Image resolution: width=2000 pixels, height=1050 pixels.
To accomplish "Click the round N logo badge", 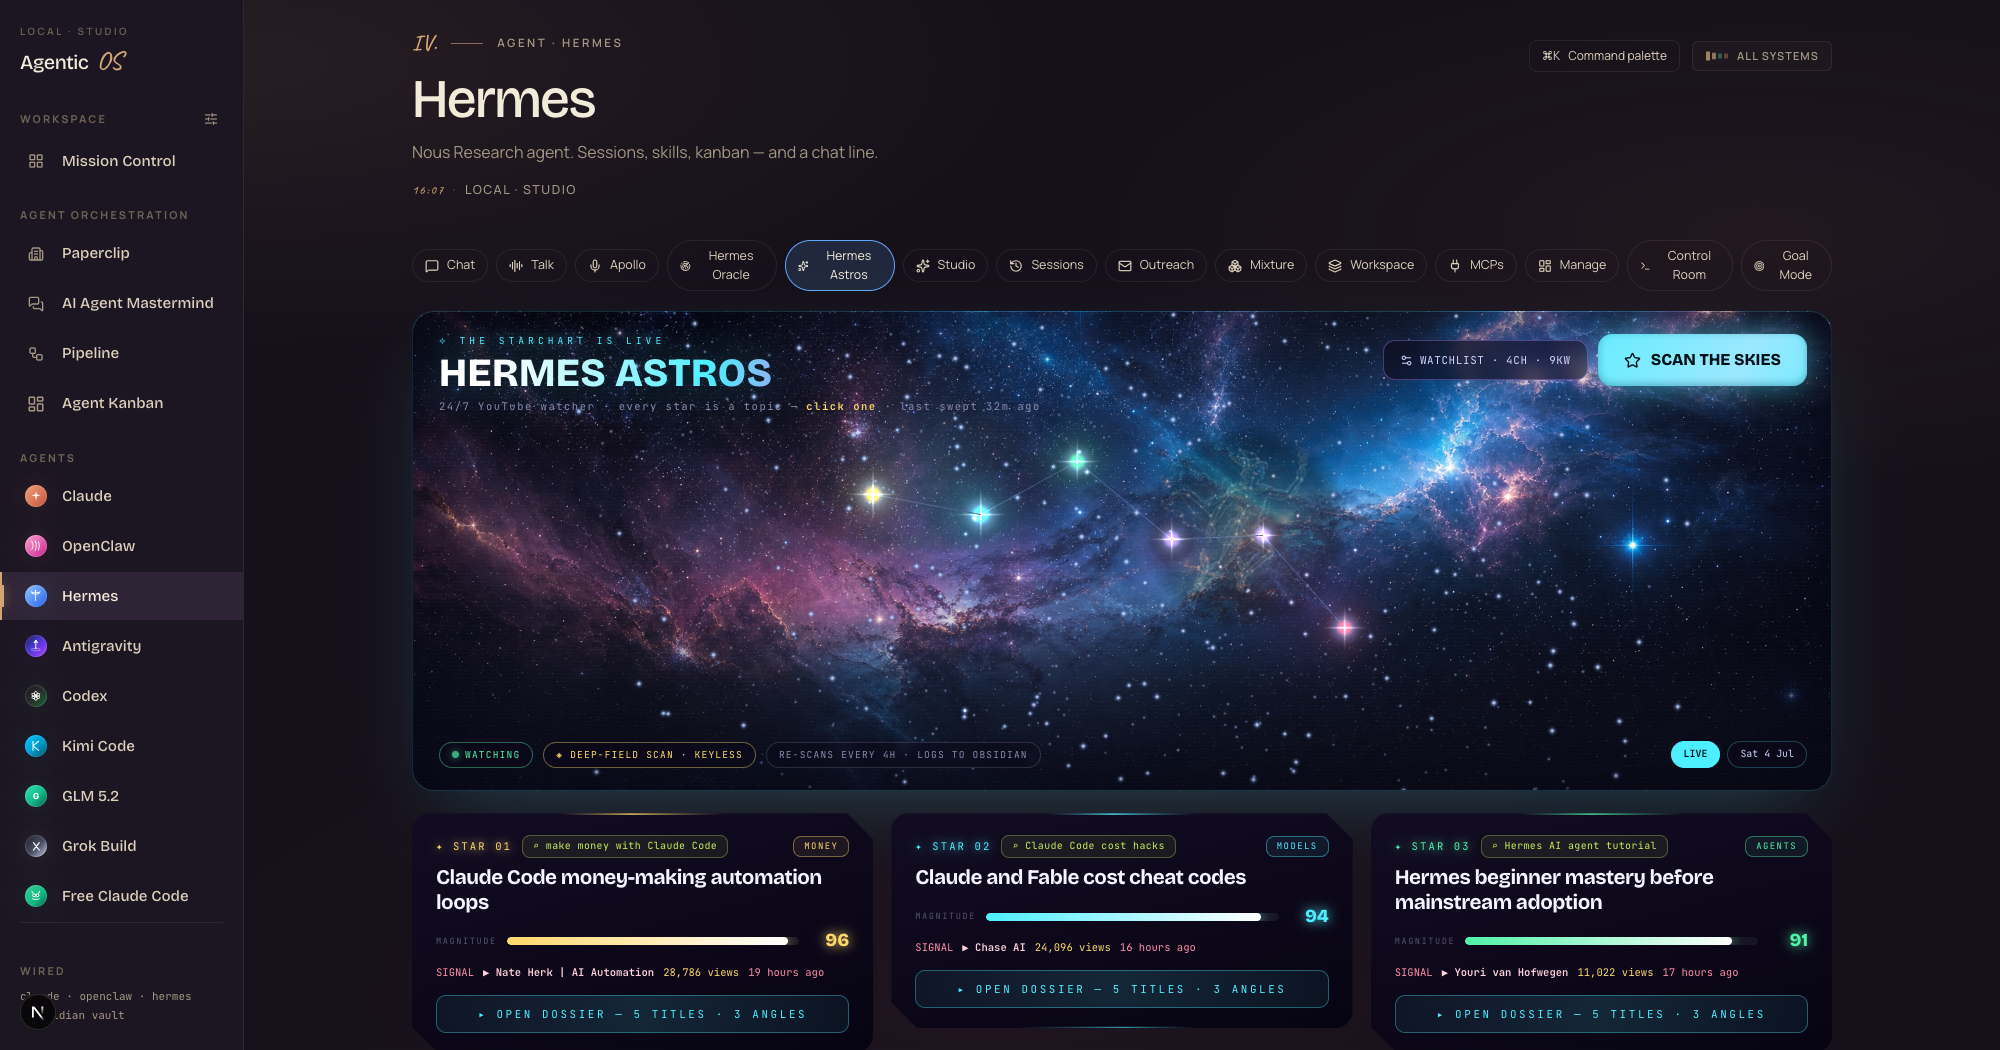I will click(x=37, y=1012).
